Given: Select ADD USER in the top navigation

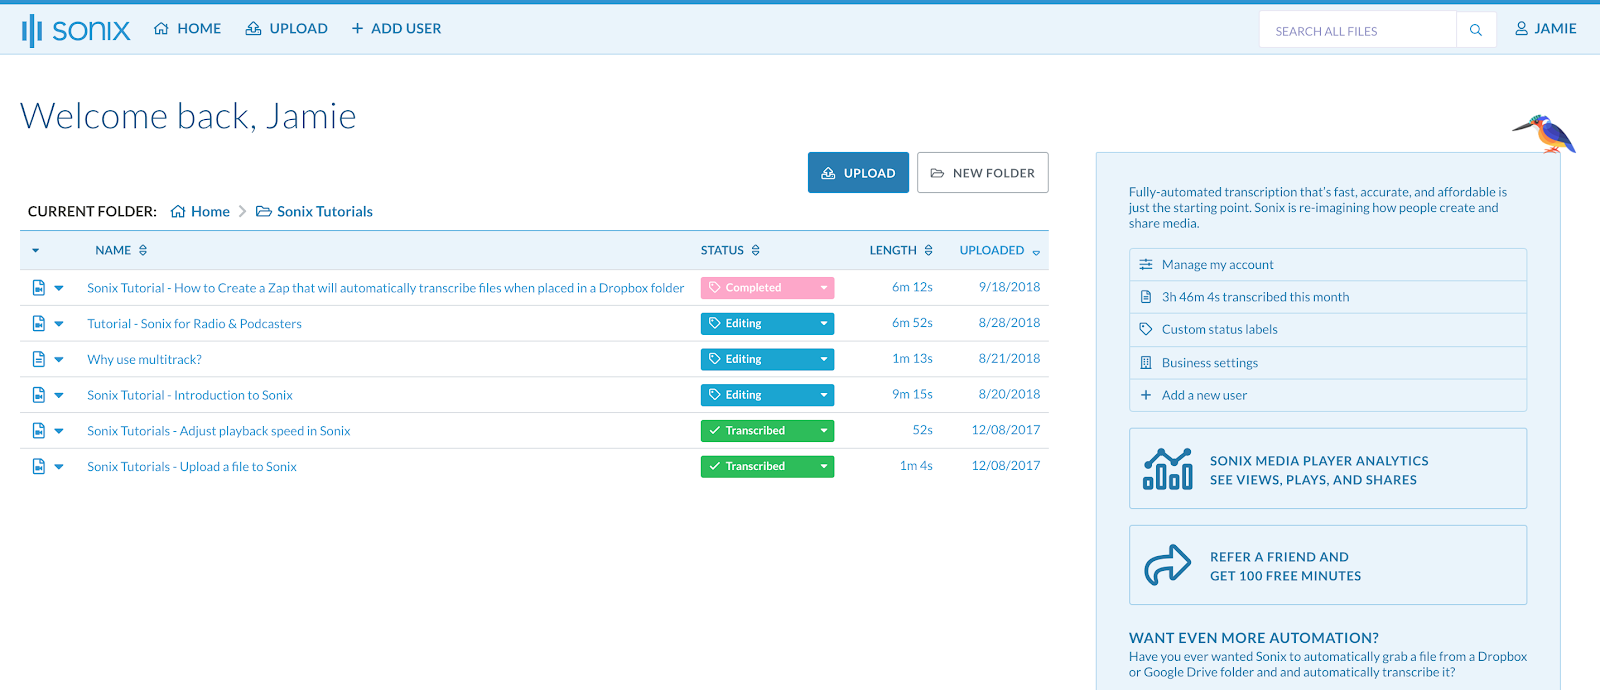Looking at the screenshot, I should click(x=396, y=29).
